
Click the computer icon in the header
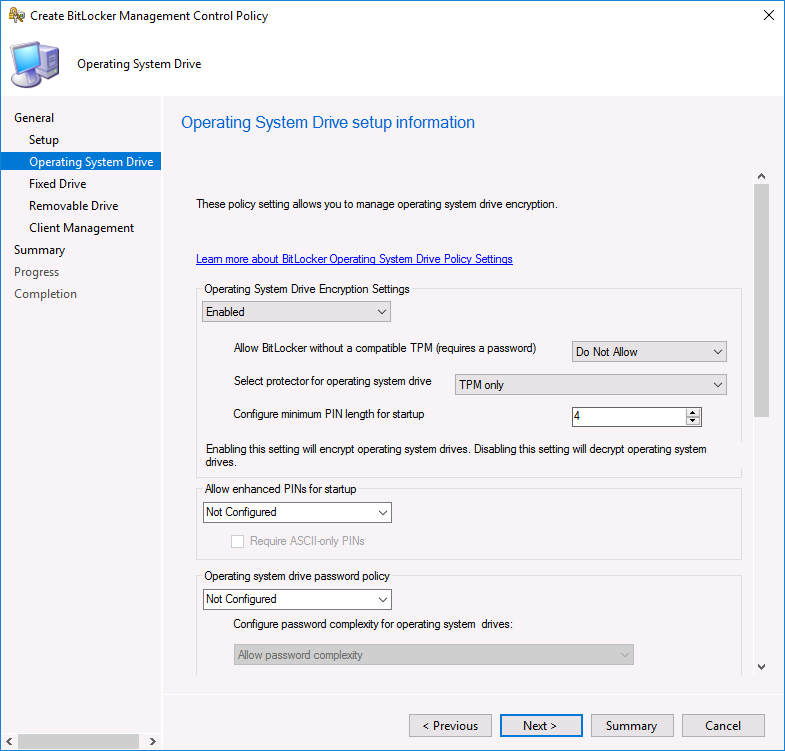point(35,64)
